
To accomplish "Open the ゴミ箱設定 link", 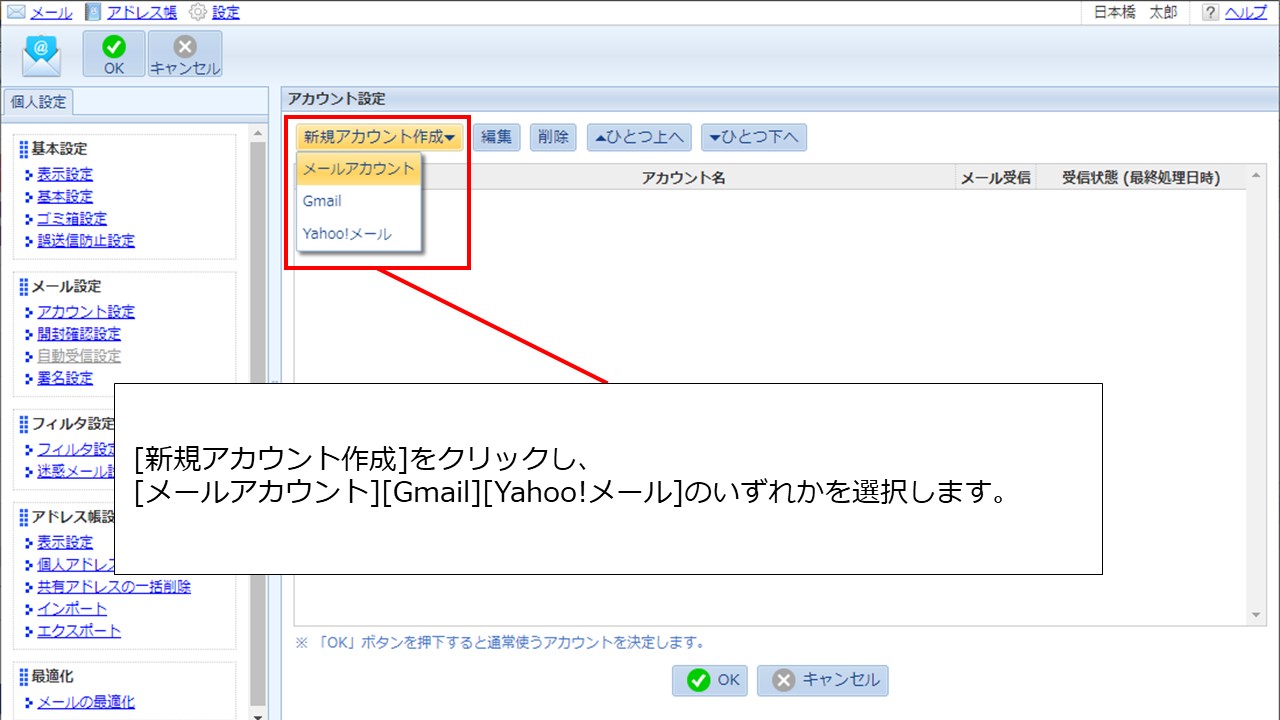I will click(72, 218).
